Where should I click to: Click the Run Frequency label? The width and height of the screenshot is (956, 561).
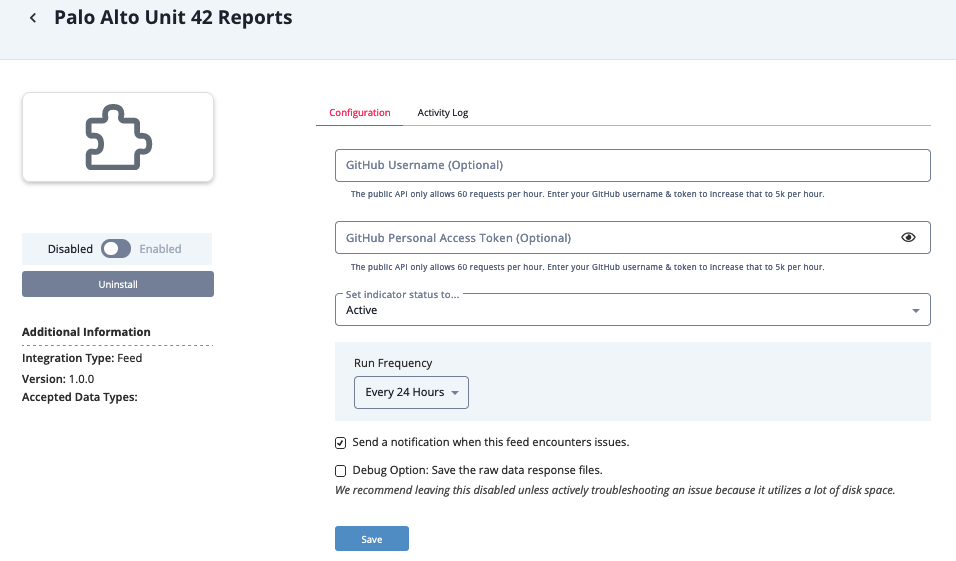393,363
